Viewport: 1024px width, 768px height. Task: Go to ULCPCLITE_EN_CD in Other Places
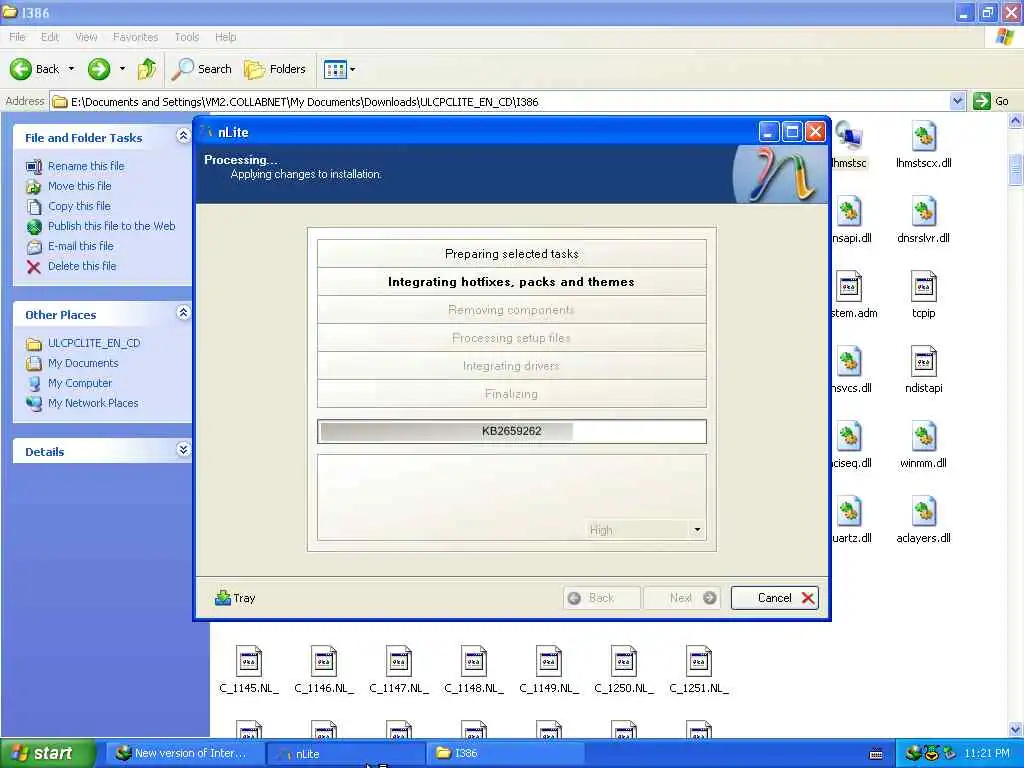click(93, 344)
